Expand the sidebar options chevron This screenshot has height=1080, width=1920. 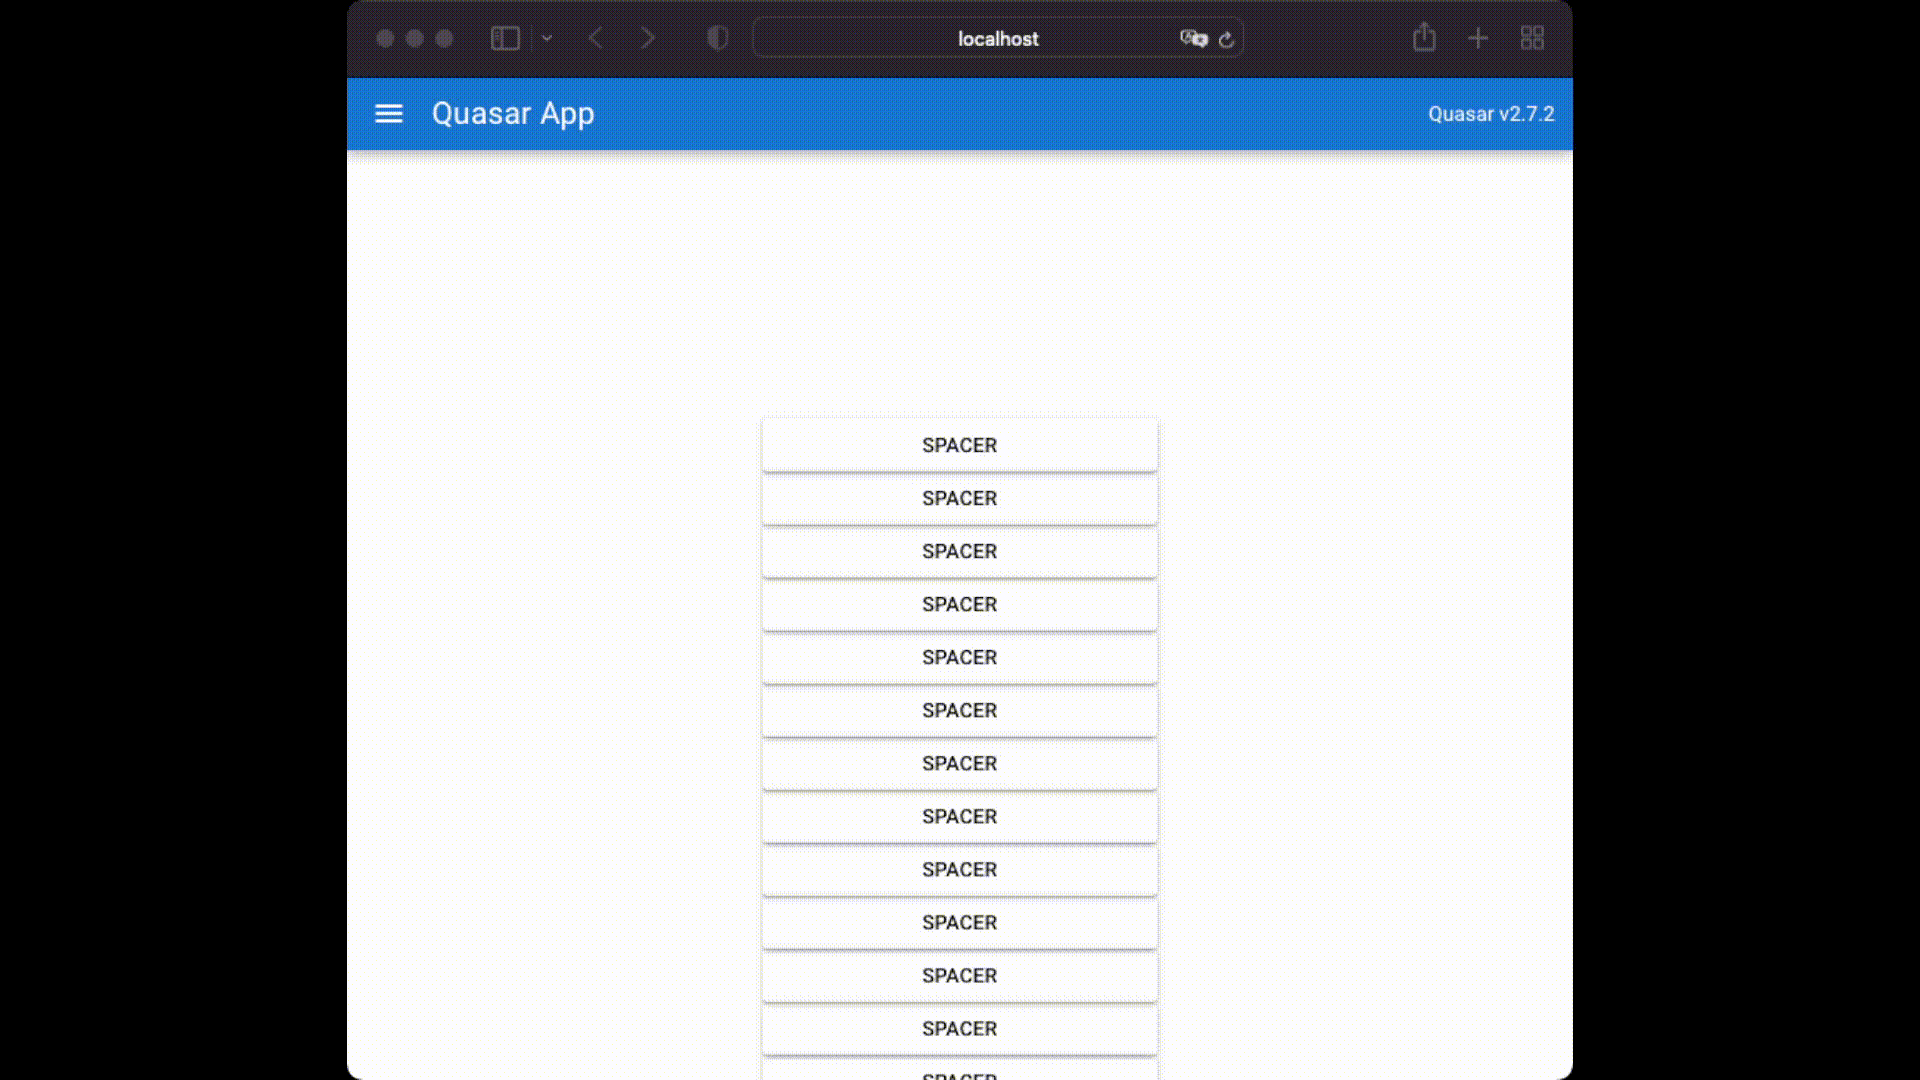pyautogui.click(x=546, y=38)
